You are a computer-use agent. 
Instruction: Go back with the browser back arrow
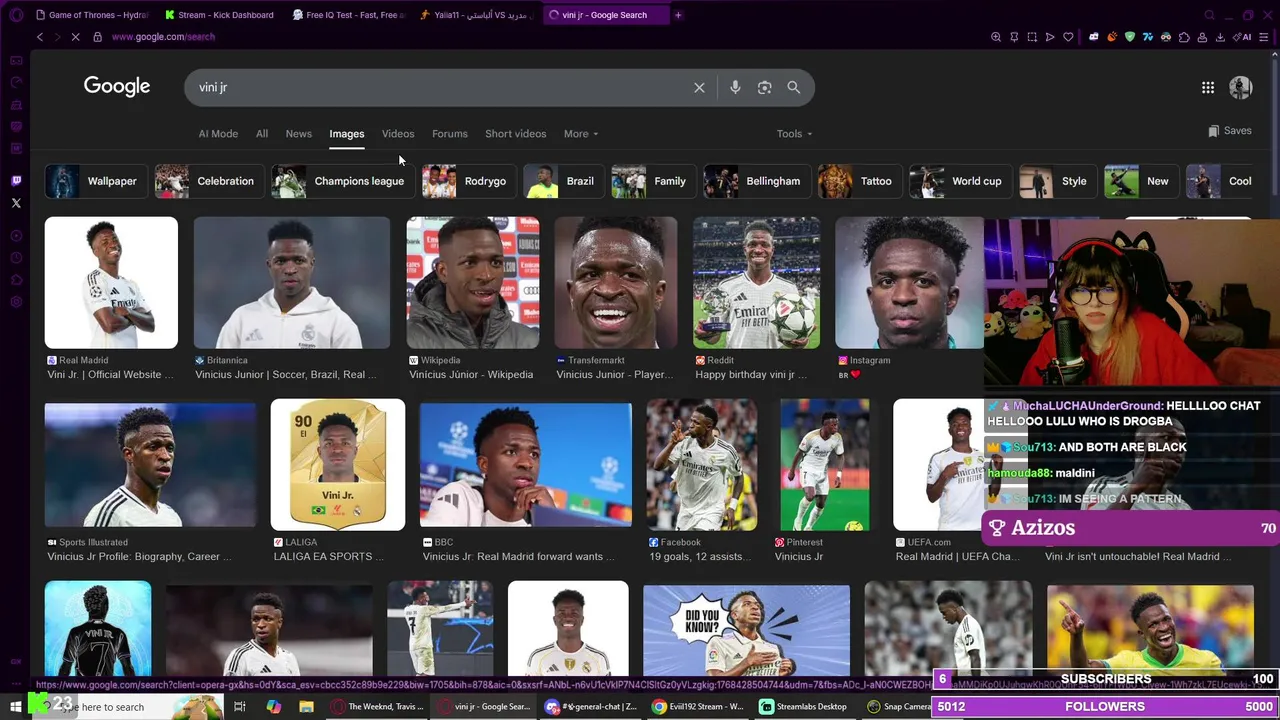pyautogui.click(x=40, y=37)
